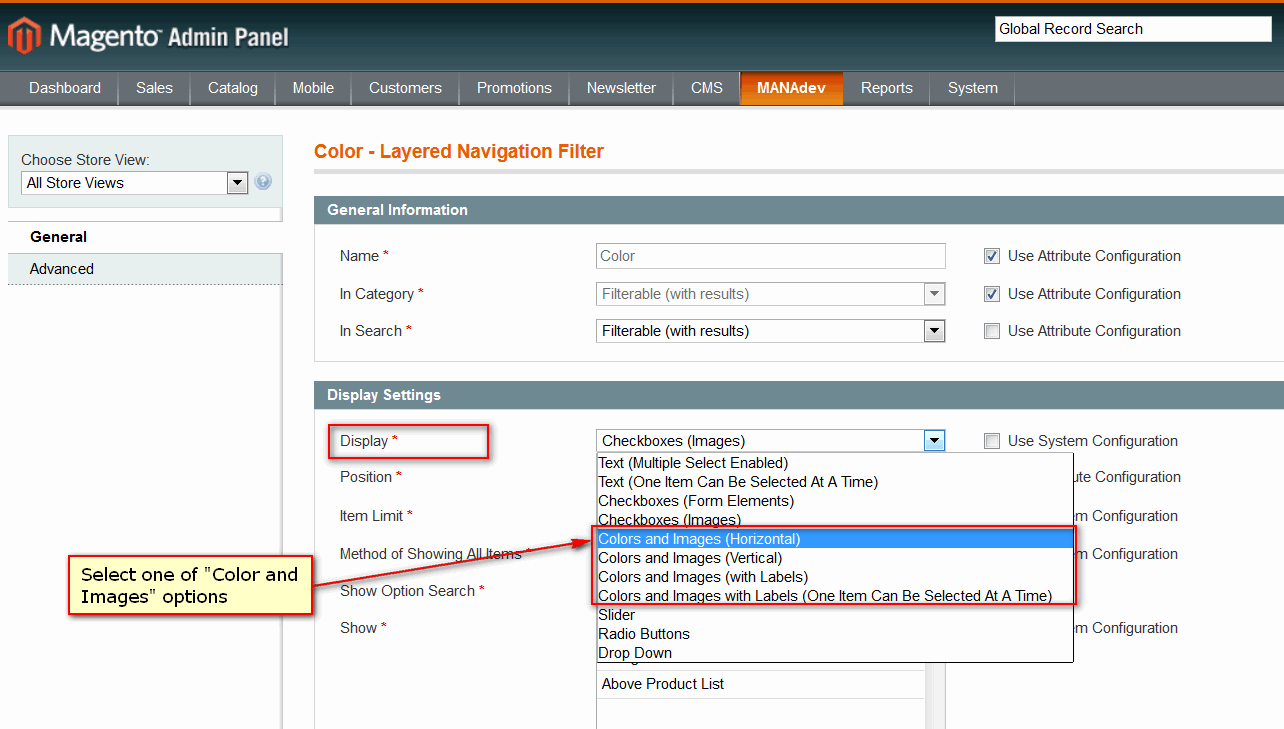Open the In Search dropdown
Viewport: 1284px width, 729px height.
771,331
